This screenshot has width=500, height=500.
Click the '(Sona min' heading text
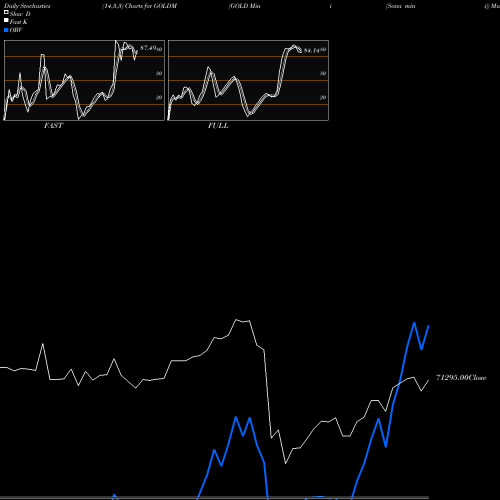[x=401, y=6]
